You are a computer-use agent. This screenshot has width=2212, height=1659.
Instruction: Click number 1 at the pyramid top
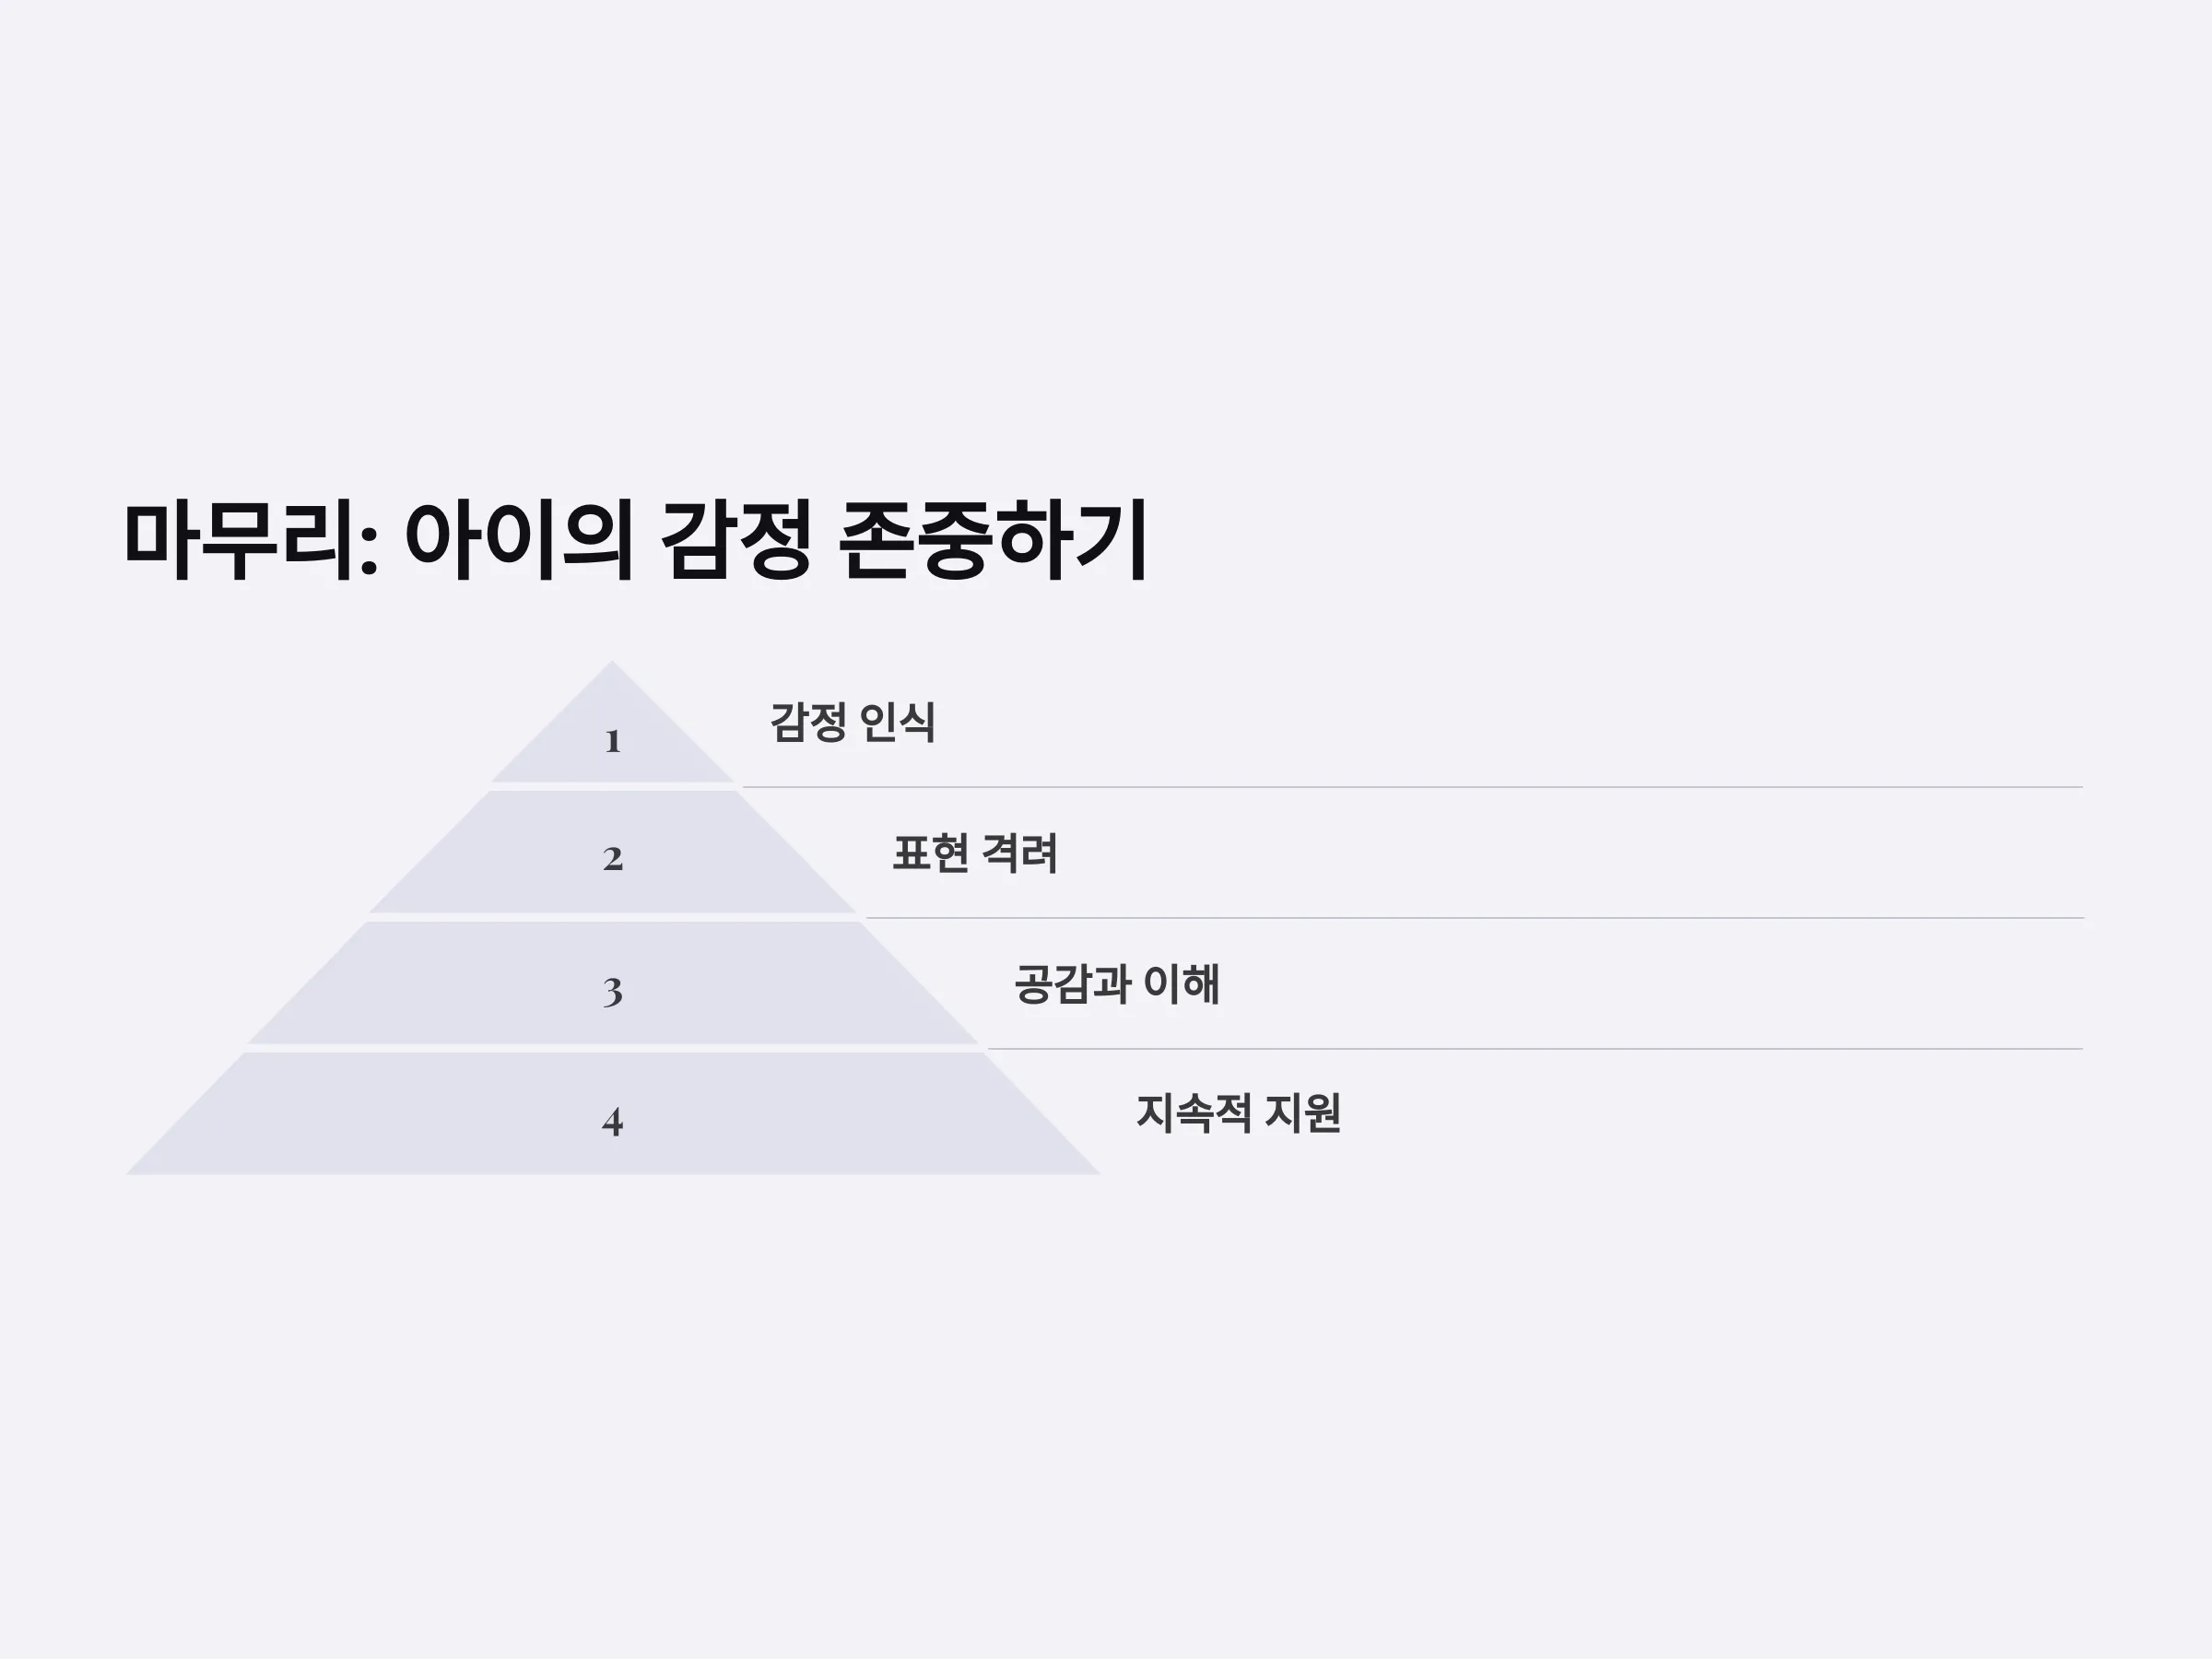(613, 741)
